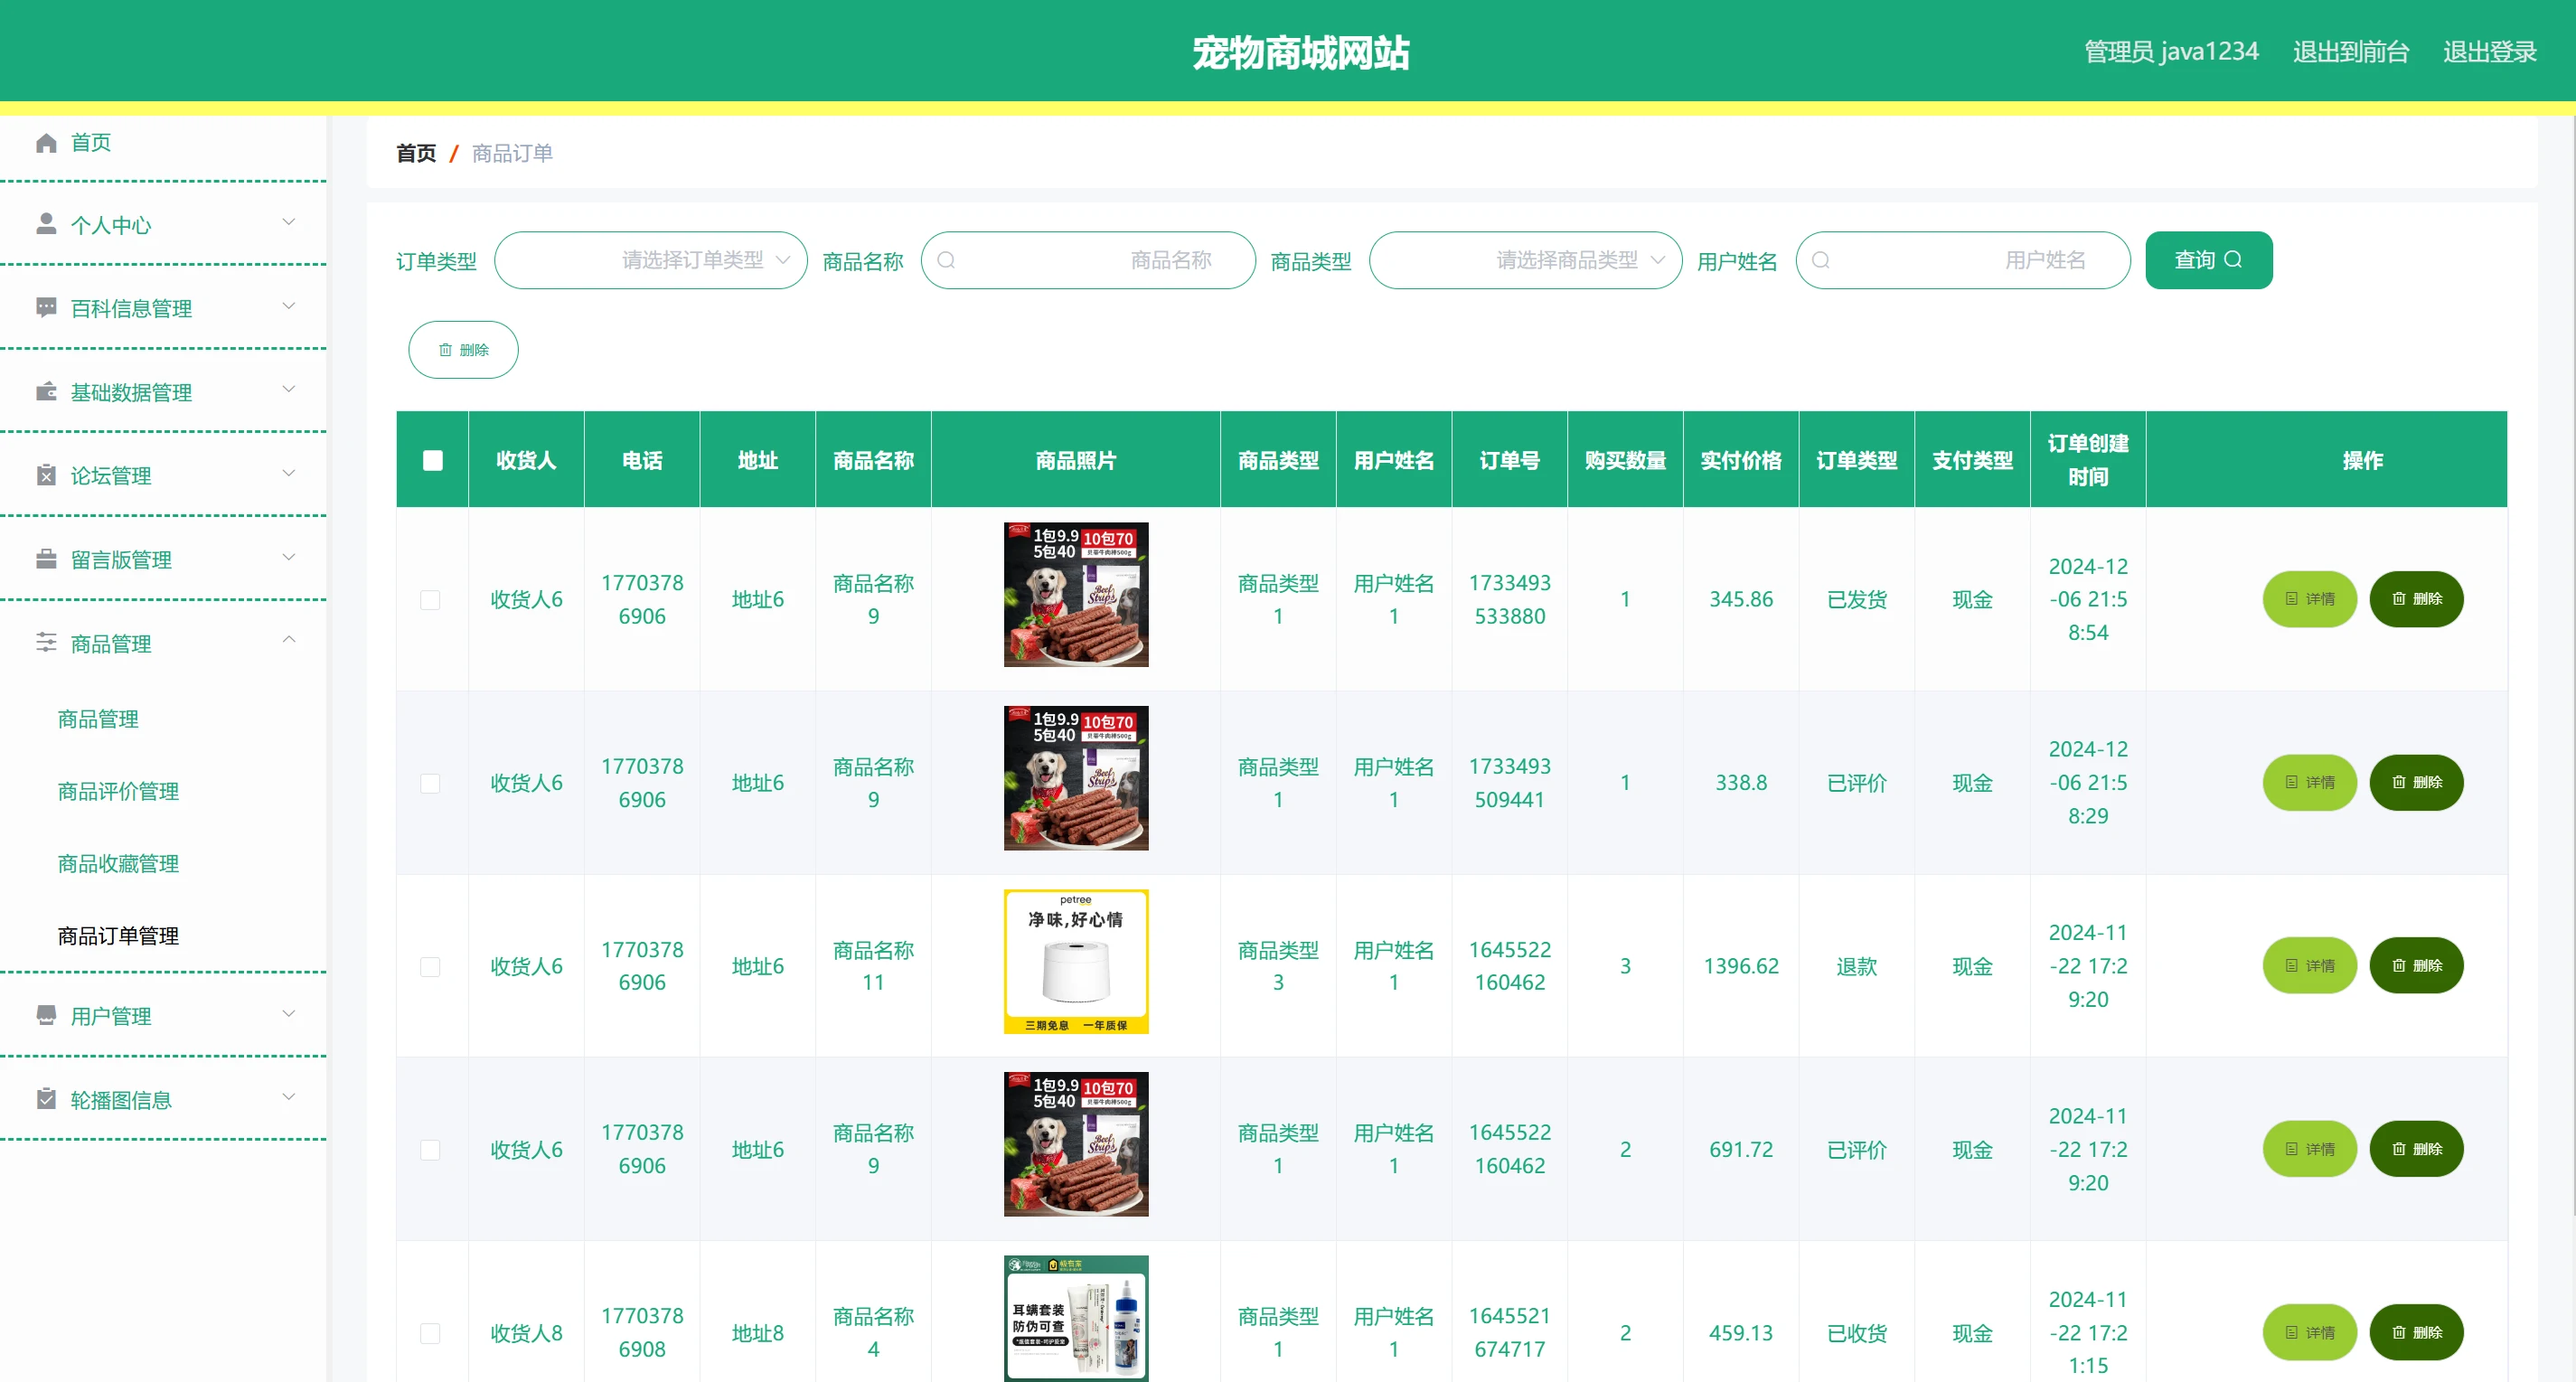2576x1382 pixels.
Task: Expand the 轮播图信息 menu chevron
Action: 288,1097
